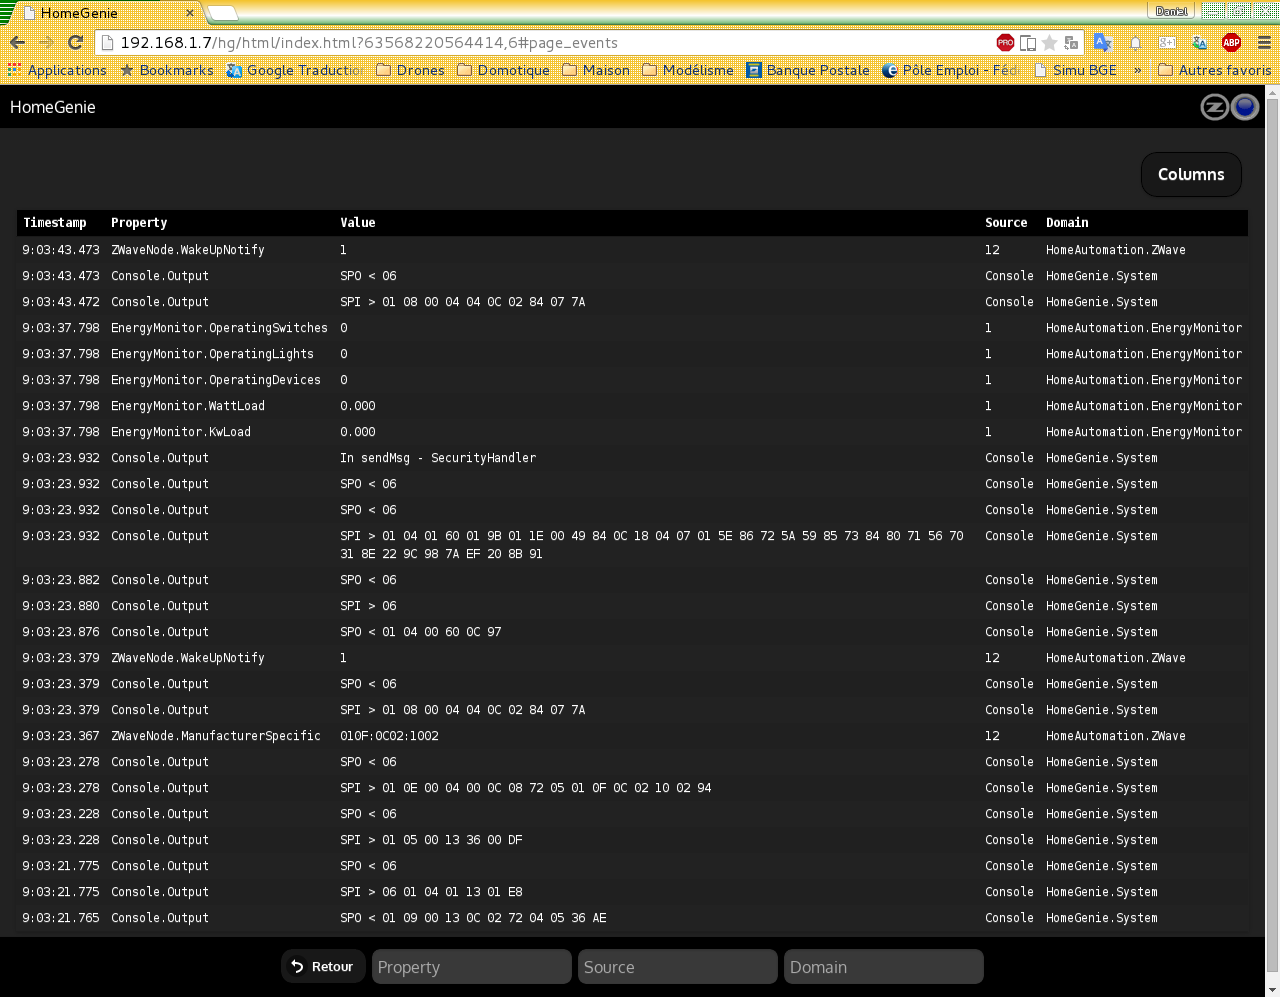This screenshot has height=997, width=1280.
Task: Click the notification bell extension icon
Action: point(1135,43)
